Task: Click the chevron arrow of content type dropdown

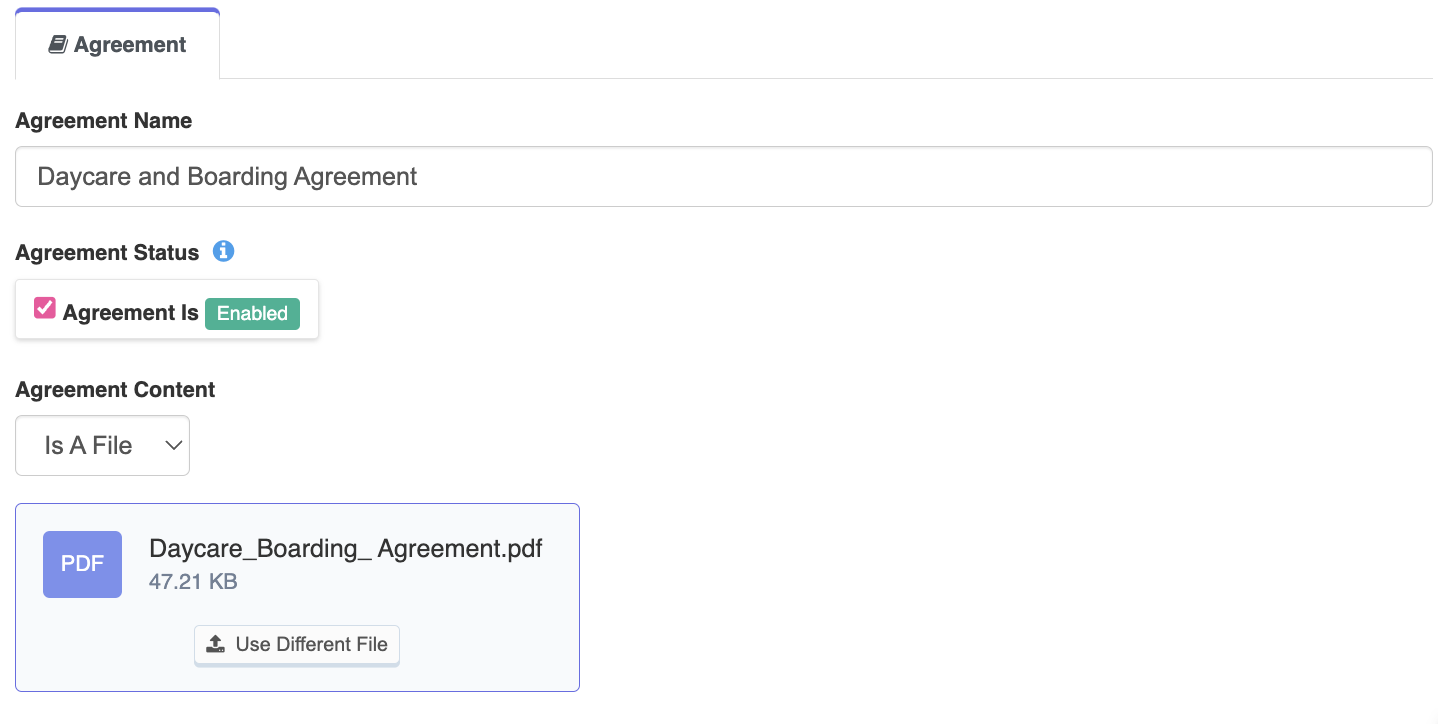Action: (172, 446)
